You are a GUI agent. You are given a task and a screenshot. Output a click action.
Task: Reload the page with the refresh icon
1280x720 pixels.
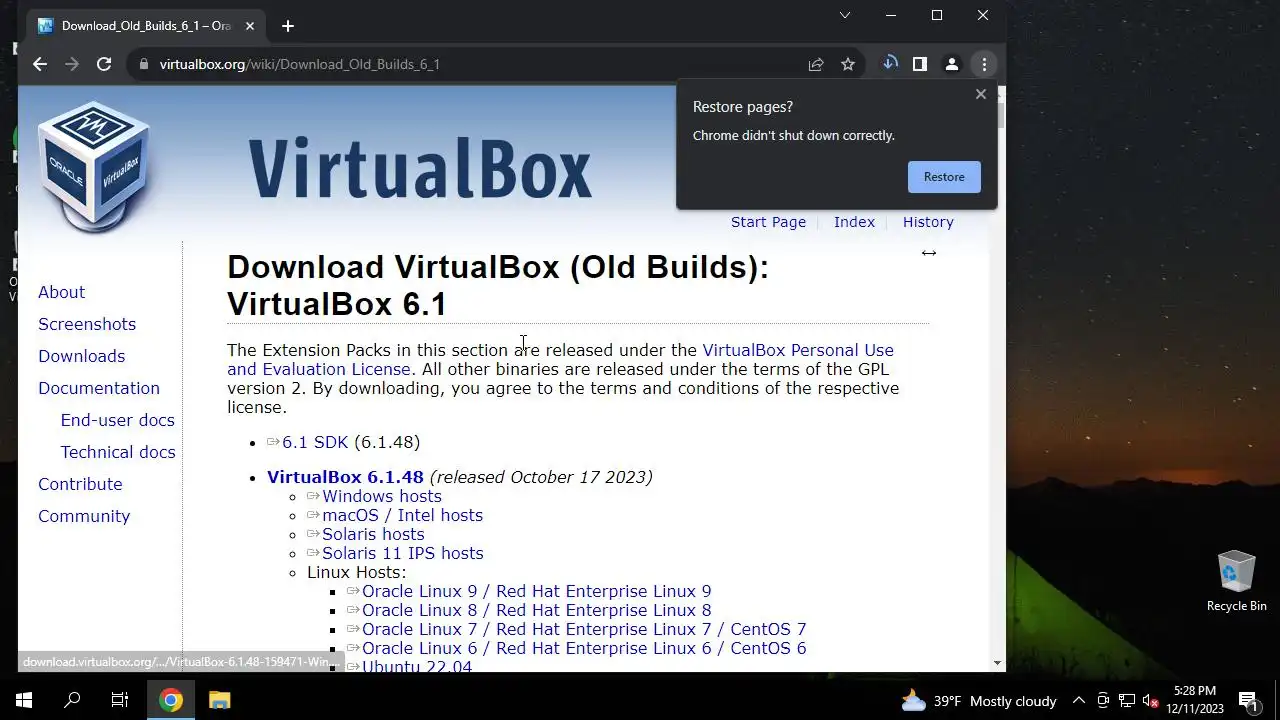(104, 64)
